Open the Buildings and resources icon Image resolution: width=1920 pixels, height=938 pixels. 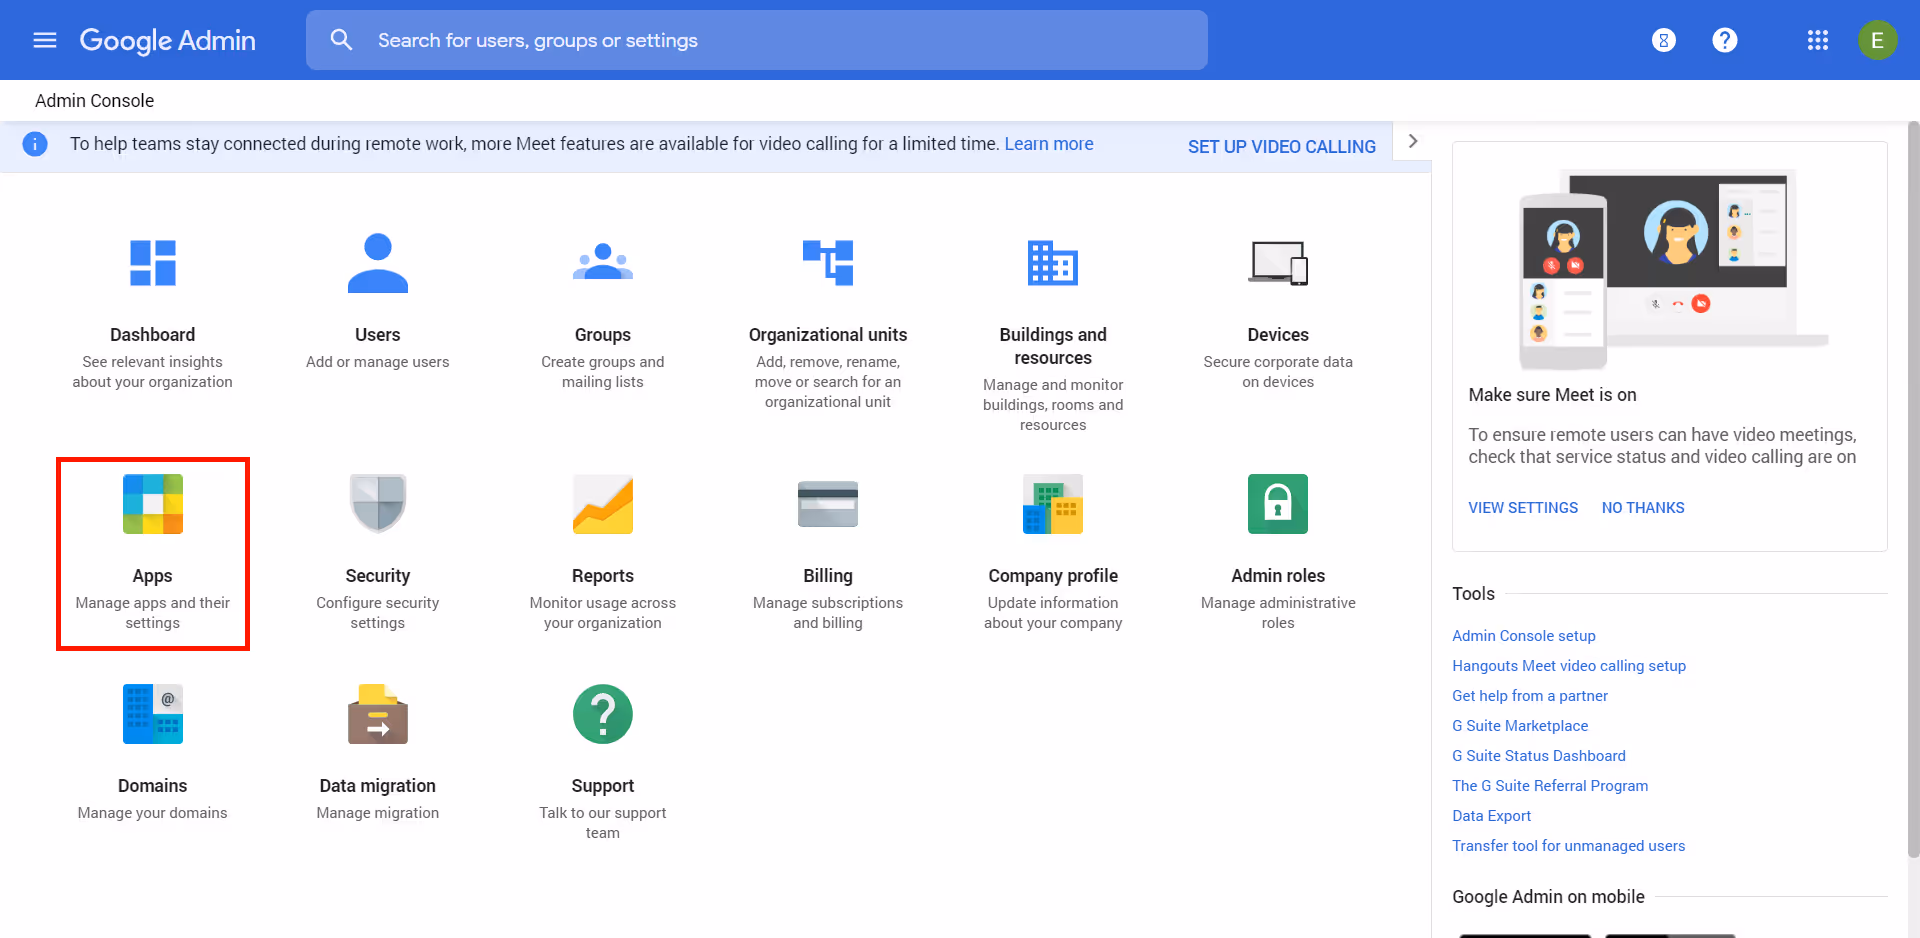pos(1053,263)
